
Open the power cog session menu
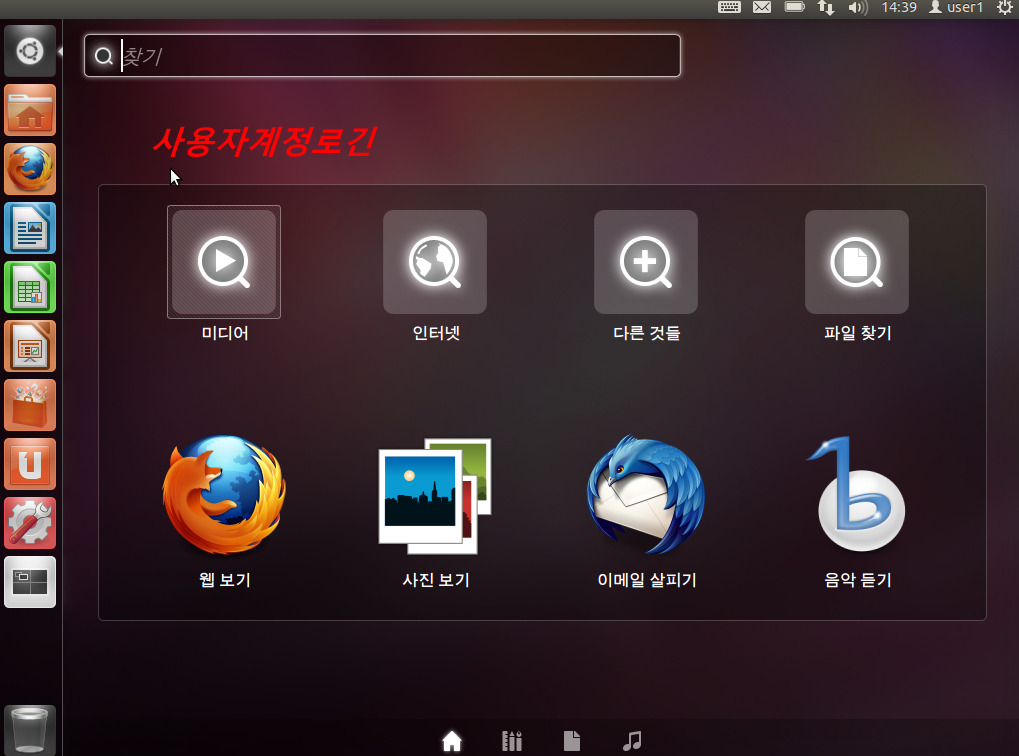tap(1004, 8)
